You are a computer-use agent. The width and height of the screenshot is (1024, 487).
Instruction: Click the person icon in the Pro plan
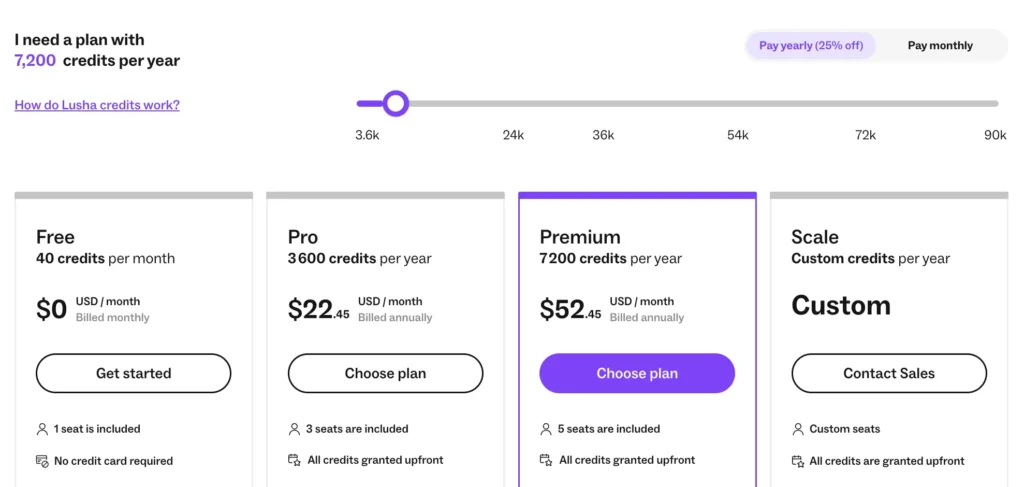pos(294,429)
